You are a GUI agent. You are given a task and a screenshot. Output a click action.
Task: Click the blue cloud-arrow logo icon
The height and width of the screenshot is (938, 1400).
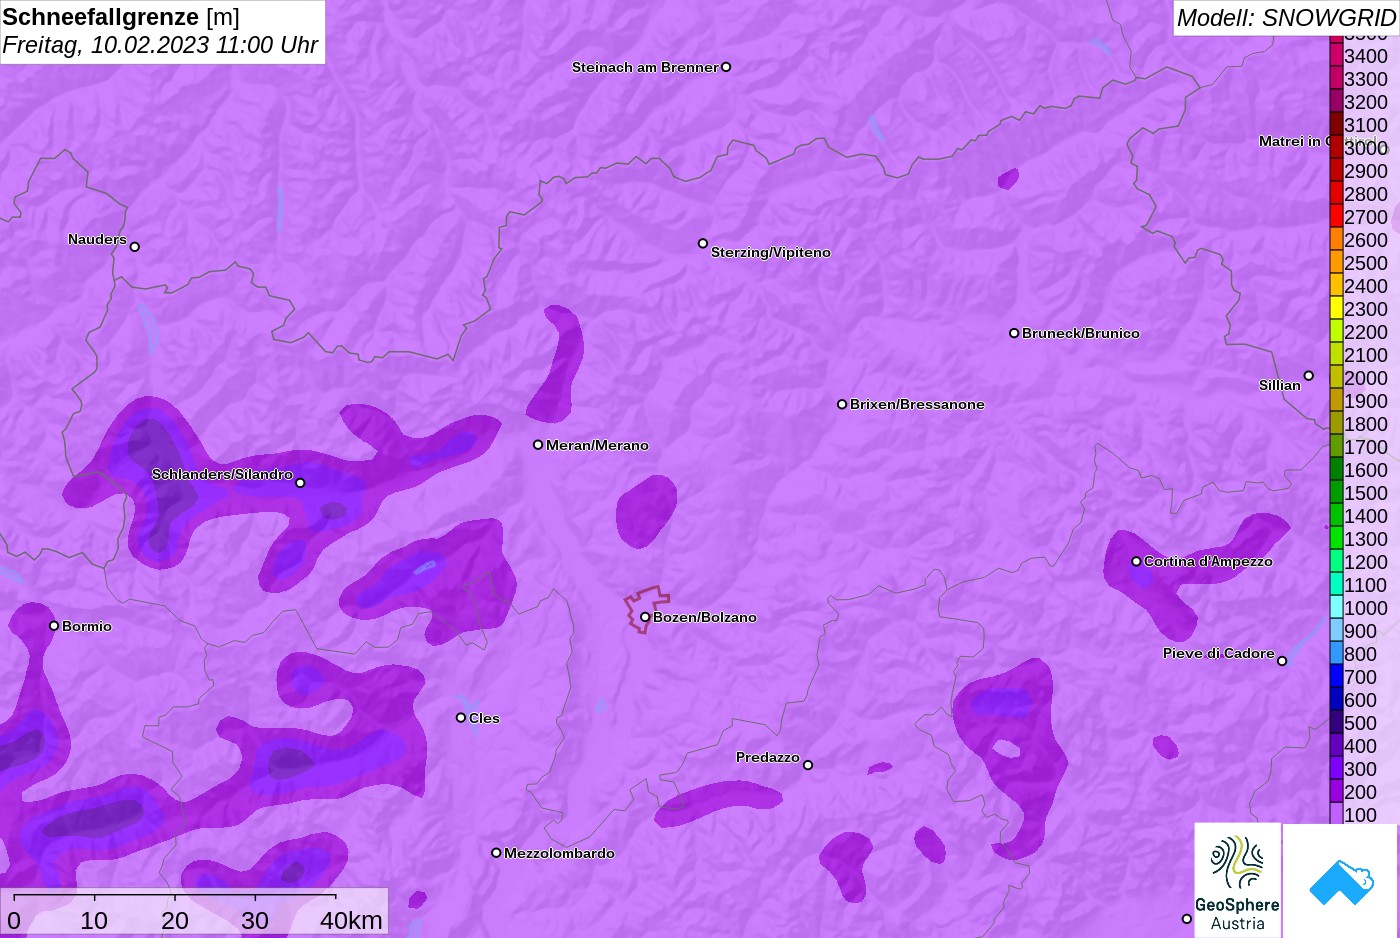tap(1341, 882)
